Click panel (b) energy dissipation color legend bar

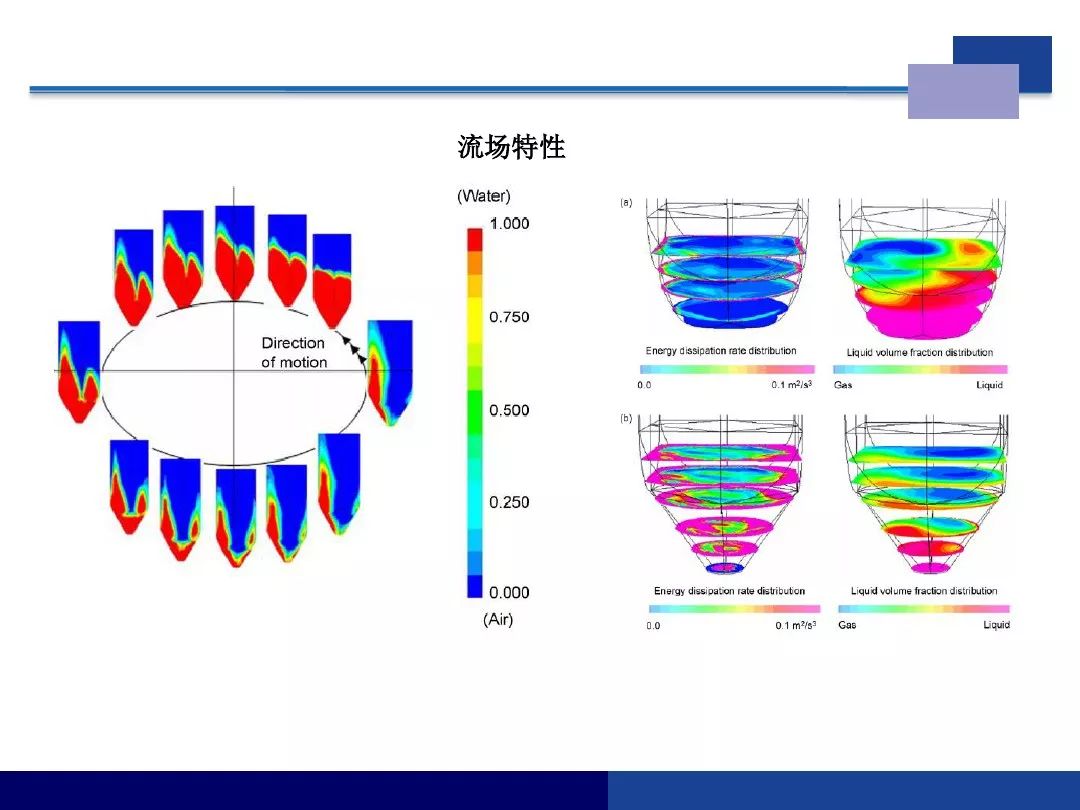[x=734, y=609]
